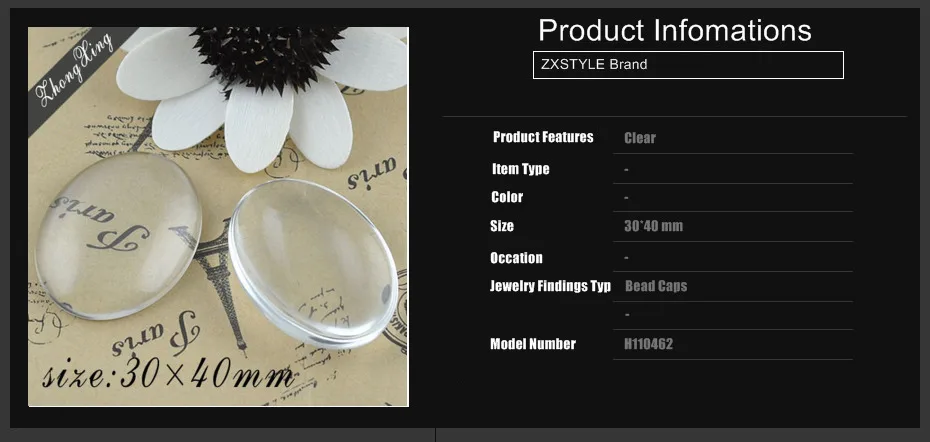Click the Color label

point(507,197)
